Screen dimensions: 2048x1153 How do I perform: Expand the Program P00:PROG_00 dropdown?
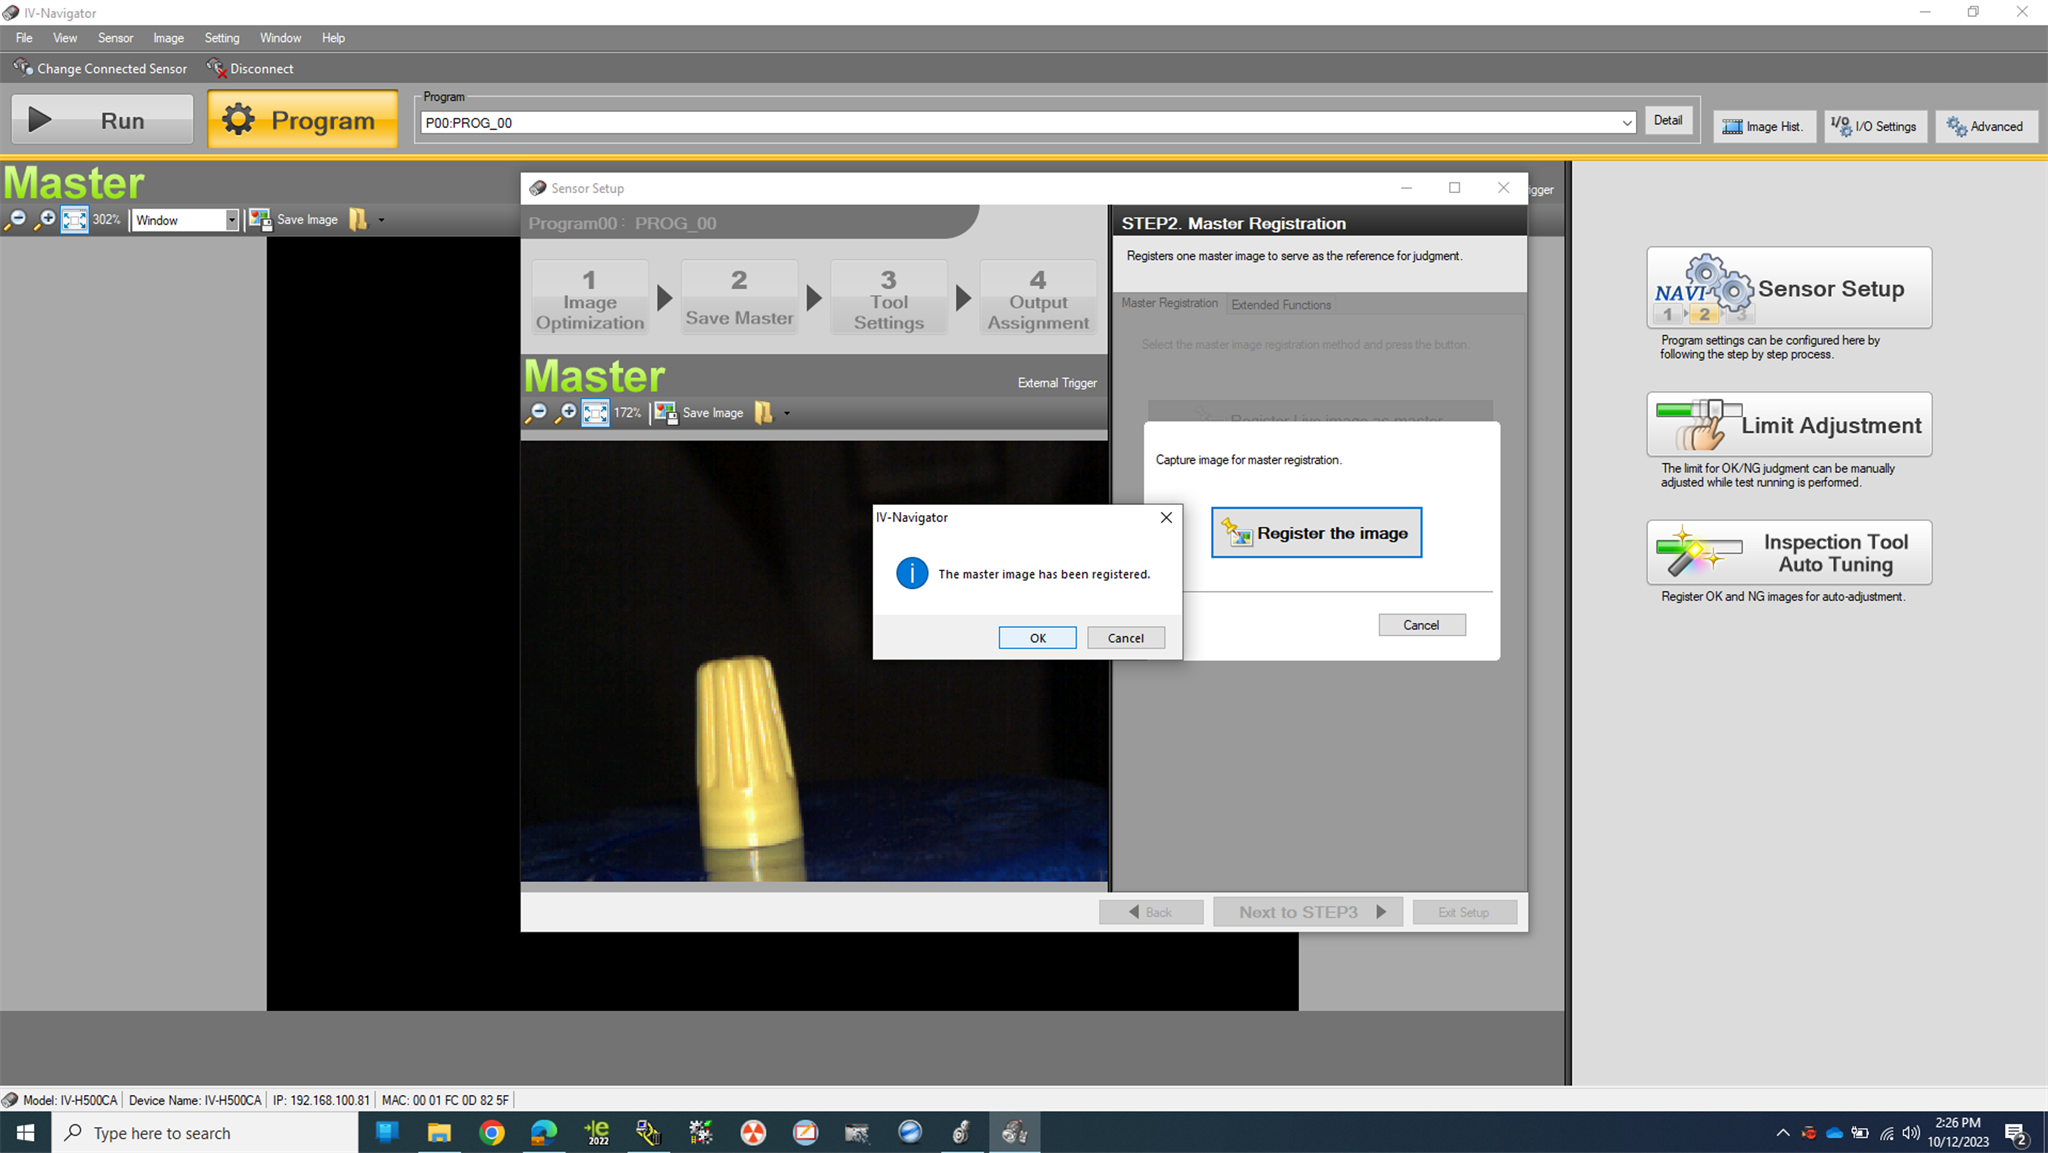1627,123
